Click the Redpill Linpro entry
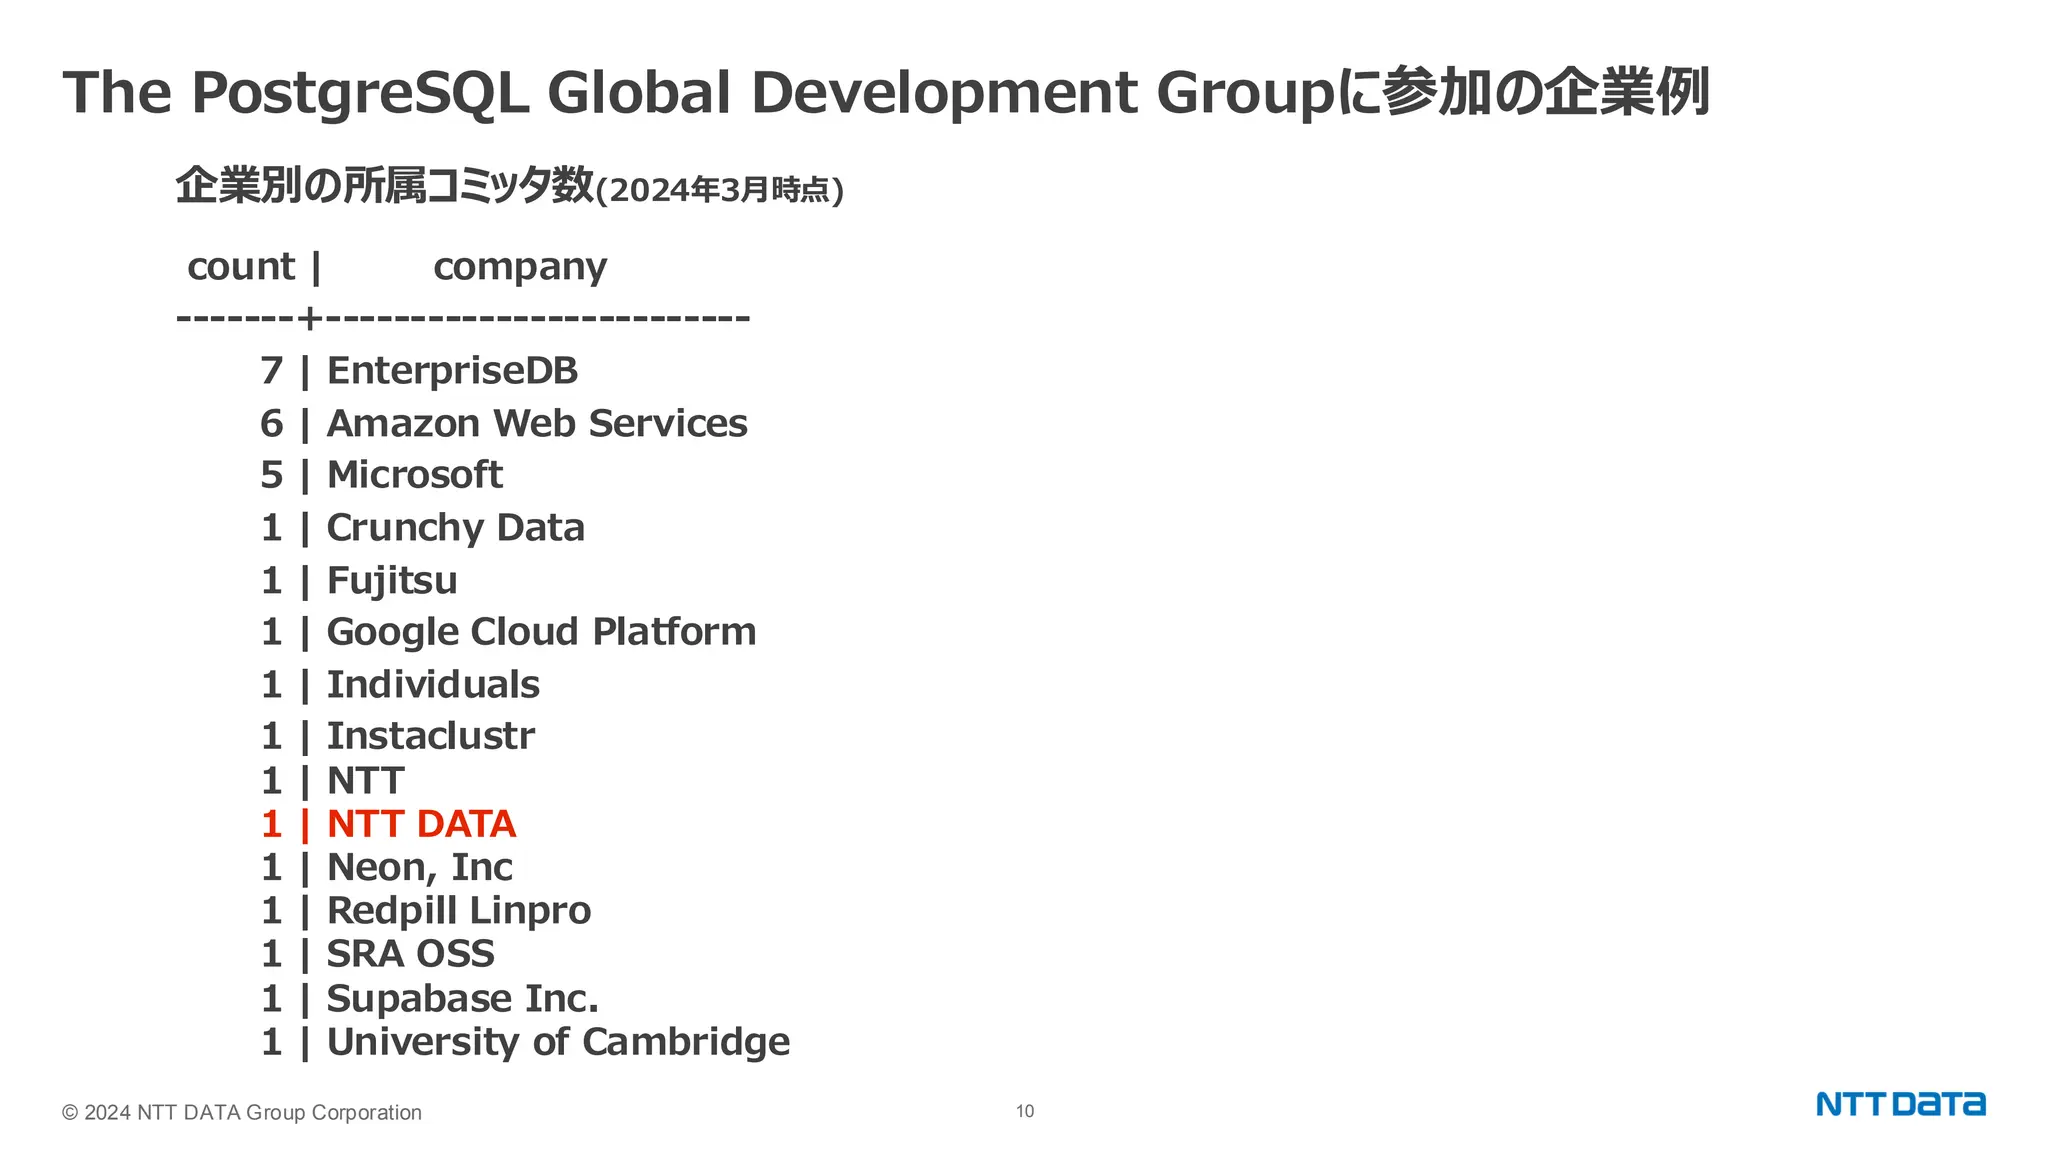 point(458,911)
